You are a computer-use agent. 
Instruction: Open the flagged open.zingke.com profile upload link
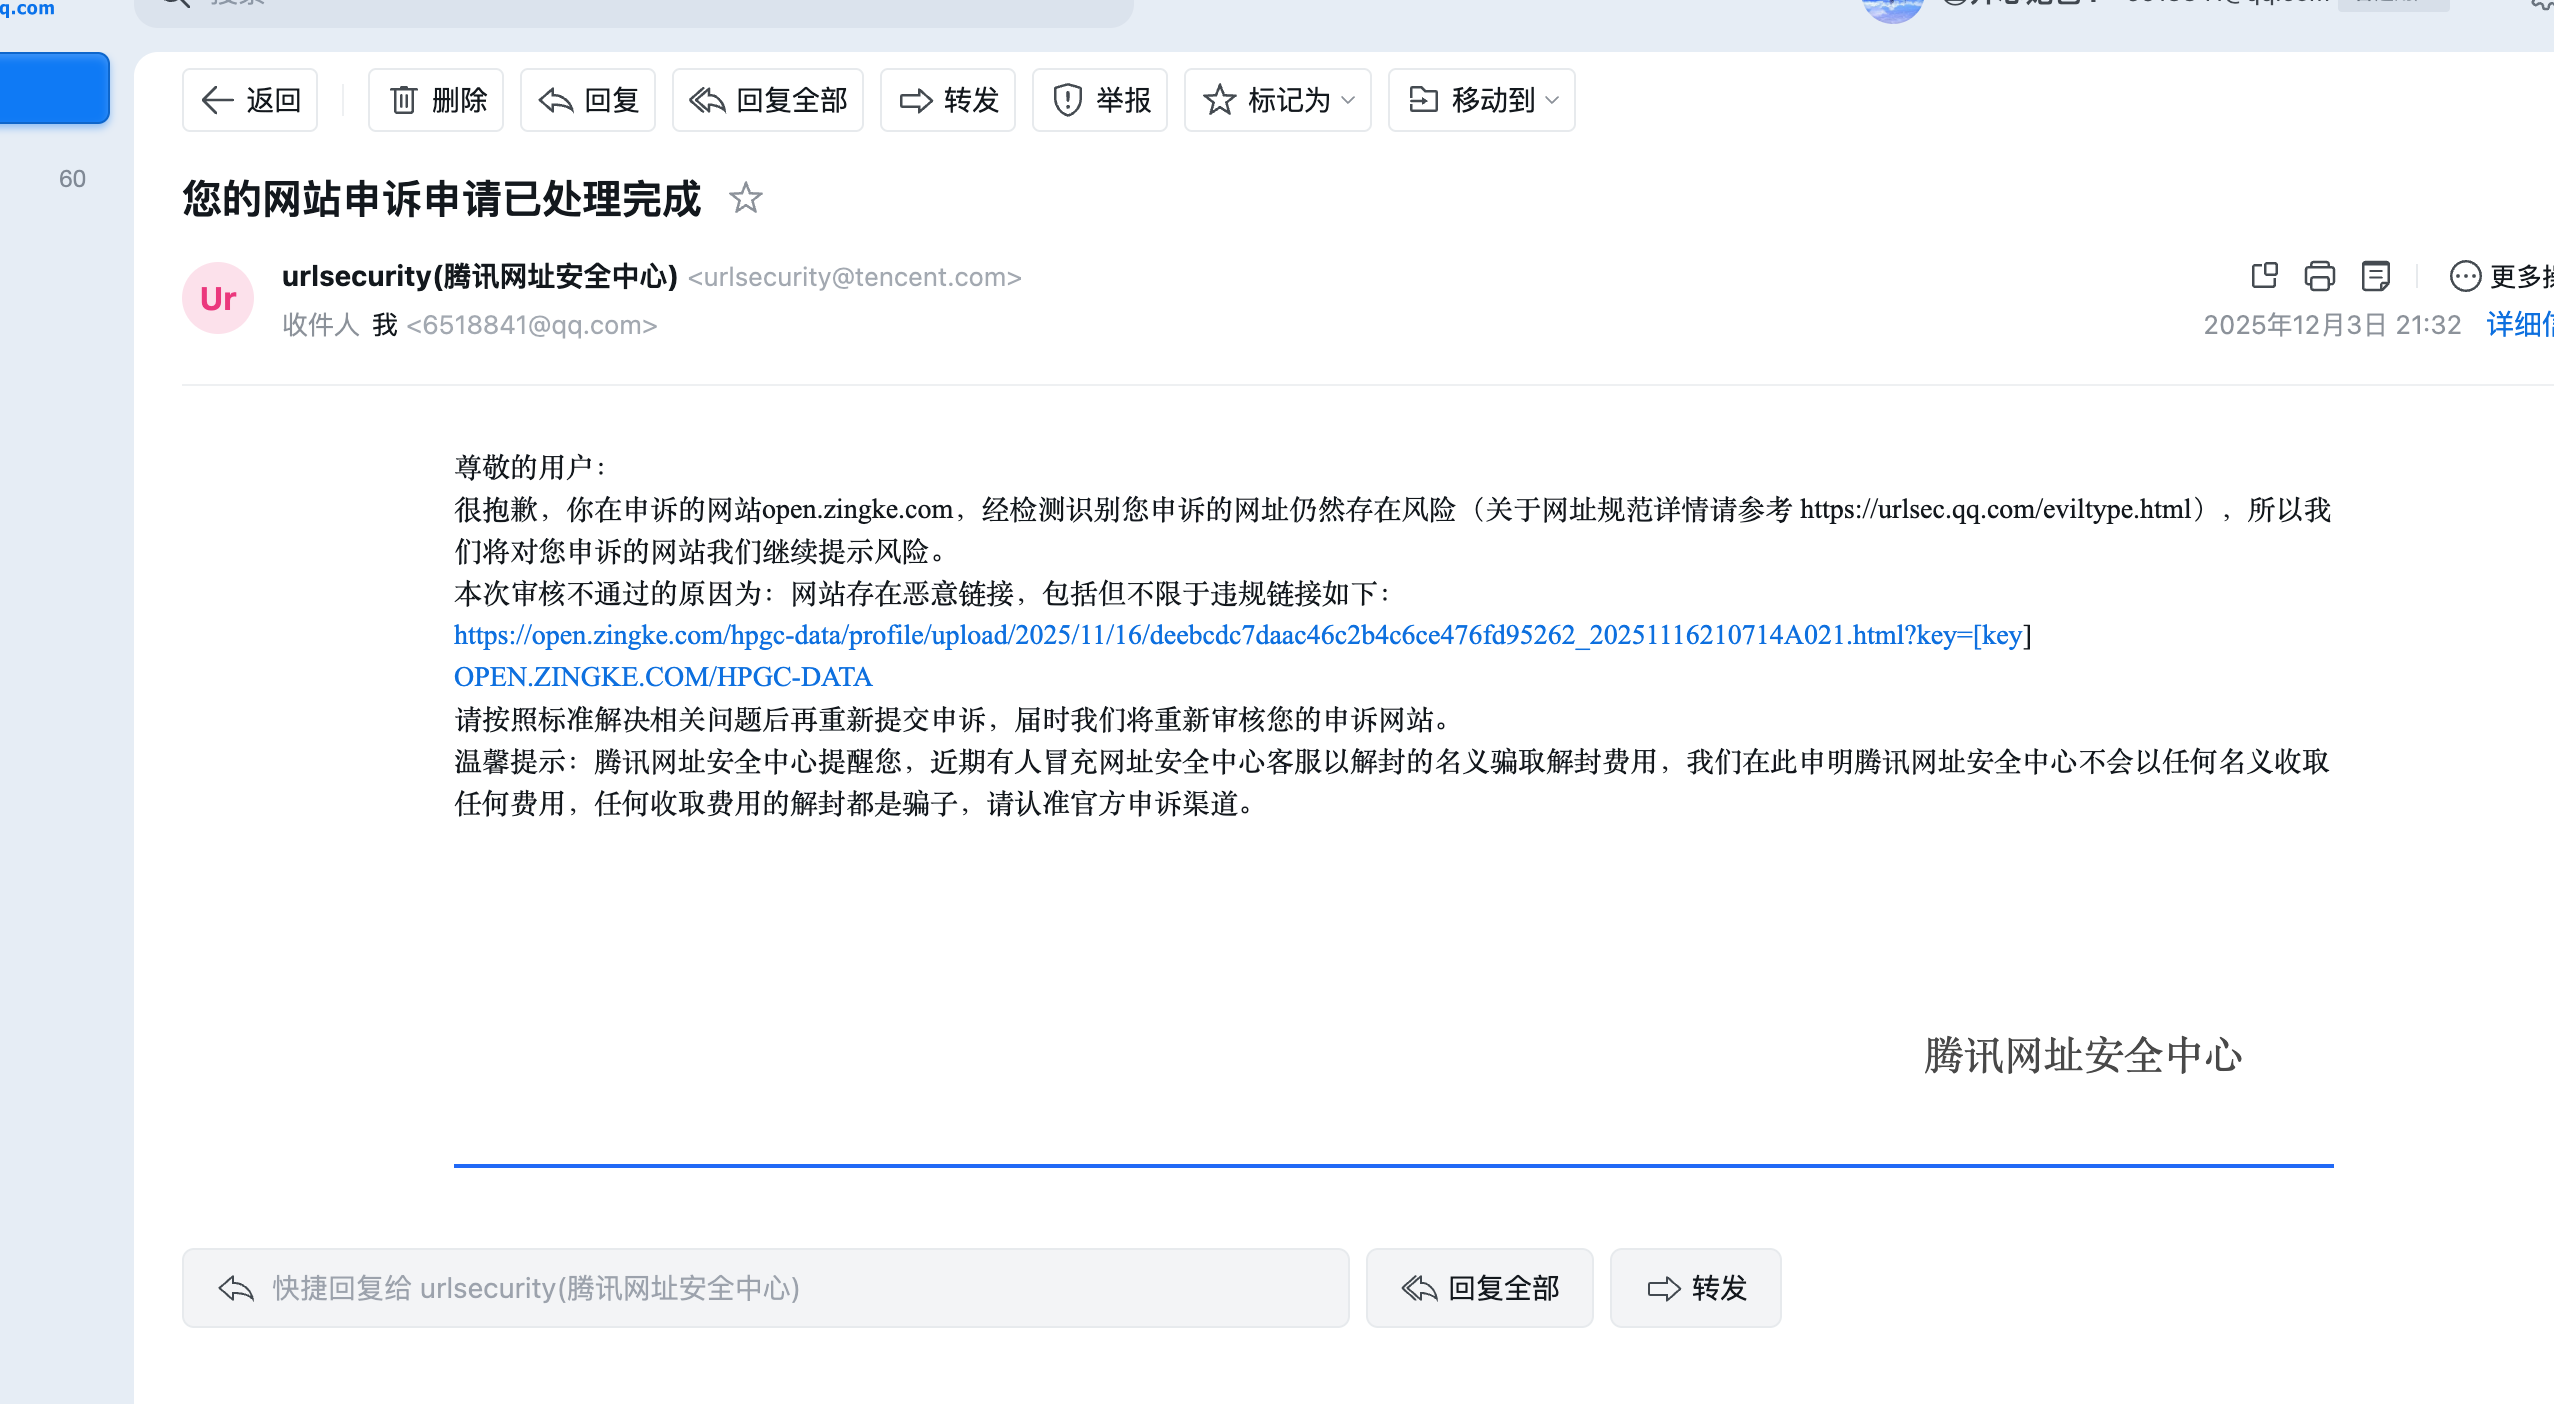(x=1240, y=635)
